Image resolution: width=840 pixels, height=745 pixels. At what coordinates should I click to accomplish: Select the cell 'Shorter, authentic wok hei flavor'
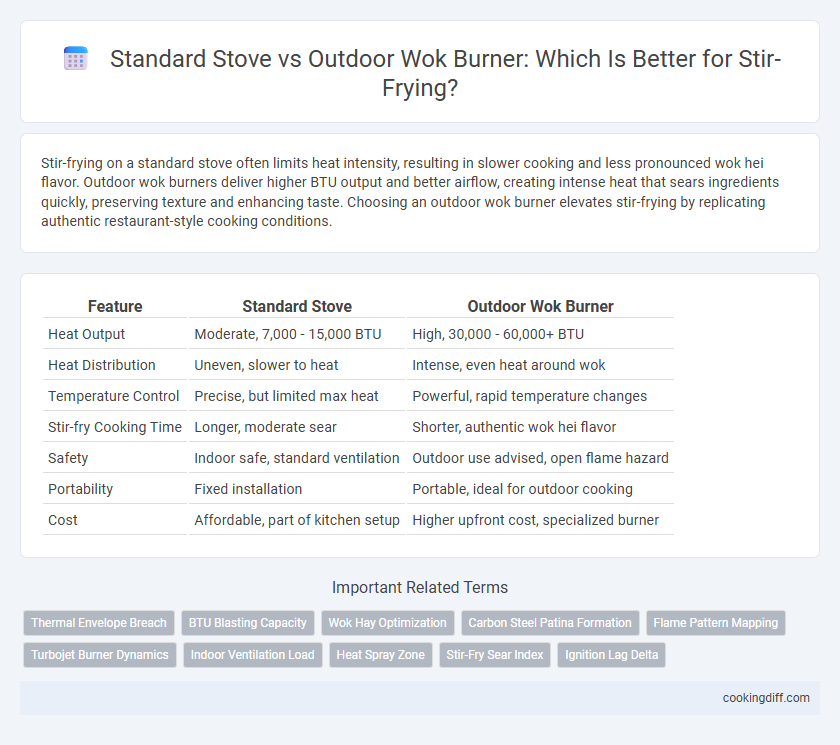coord(540,427)
